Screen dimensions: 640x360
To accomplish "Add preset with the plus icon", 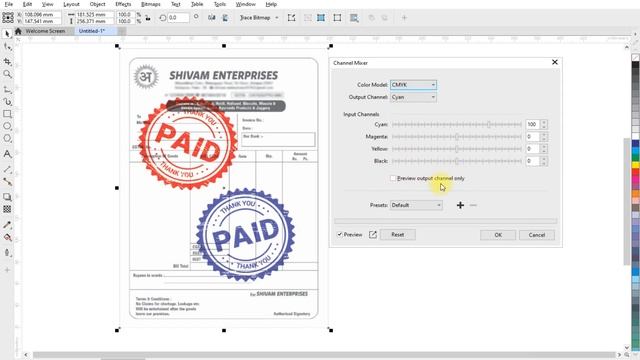I will tap(460, 205).
